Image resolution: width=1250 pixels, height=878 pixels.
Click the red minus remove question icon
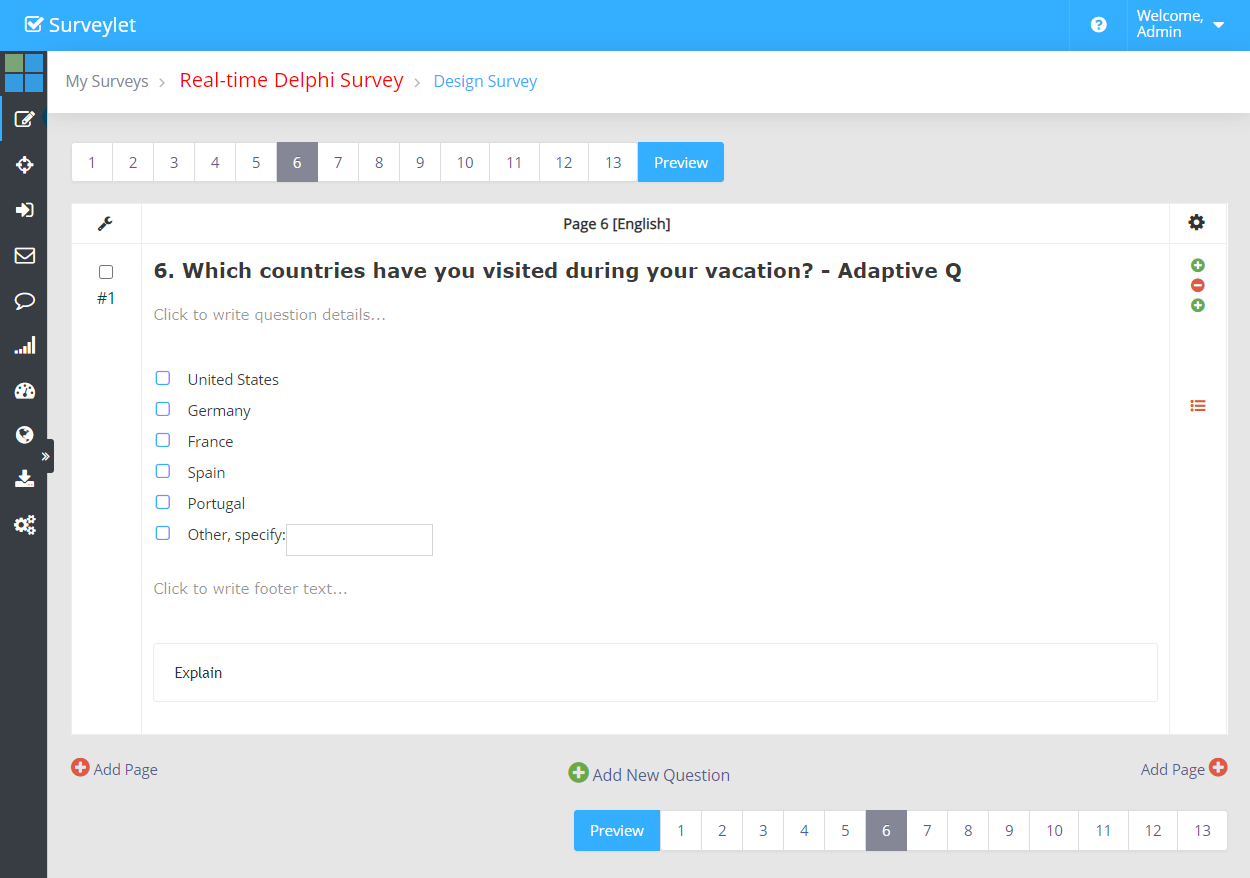click(1197, 285)
